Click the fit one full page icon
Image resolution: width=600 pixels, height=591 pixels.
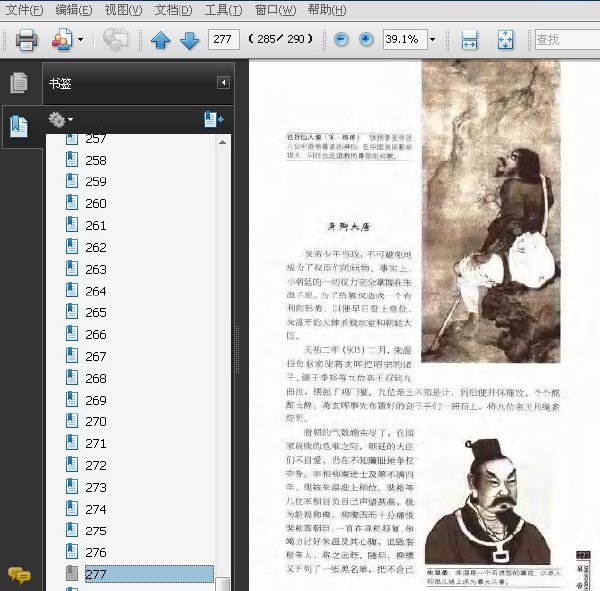pos(505,39)
